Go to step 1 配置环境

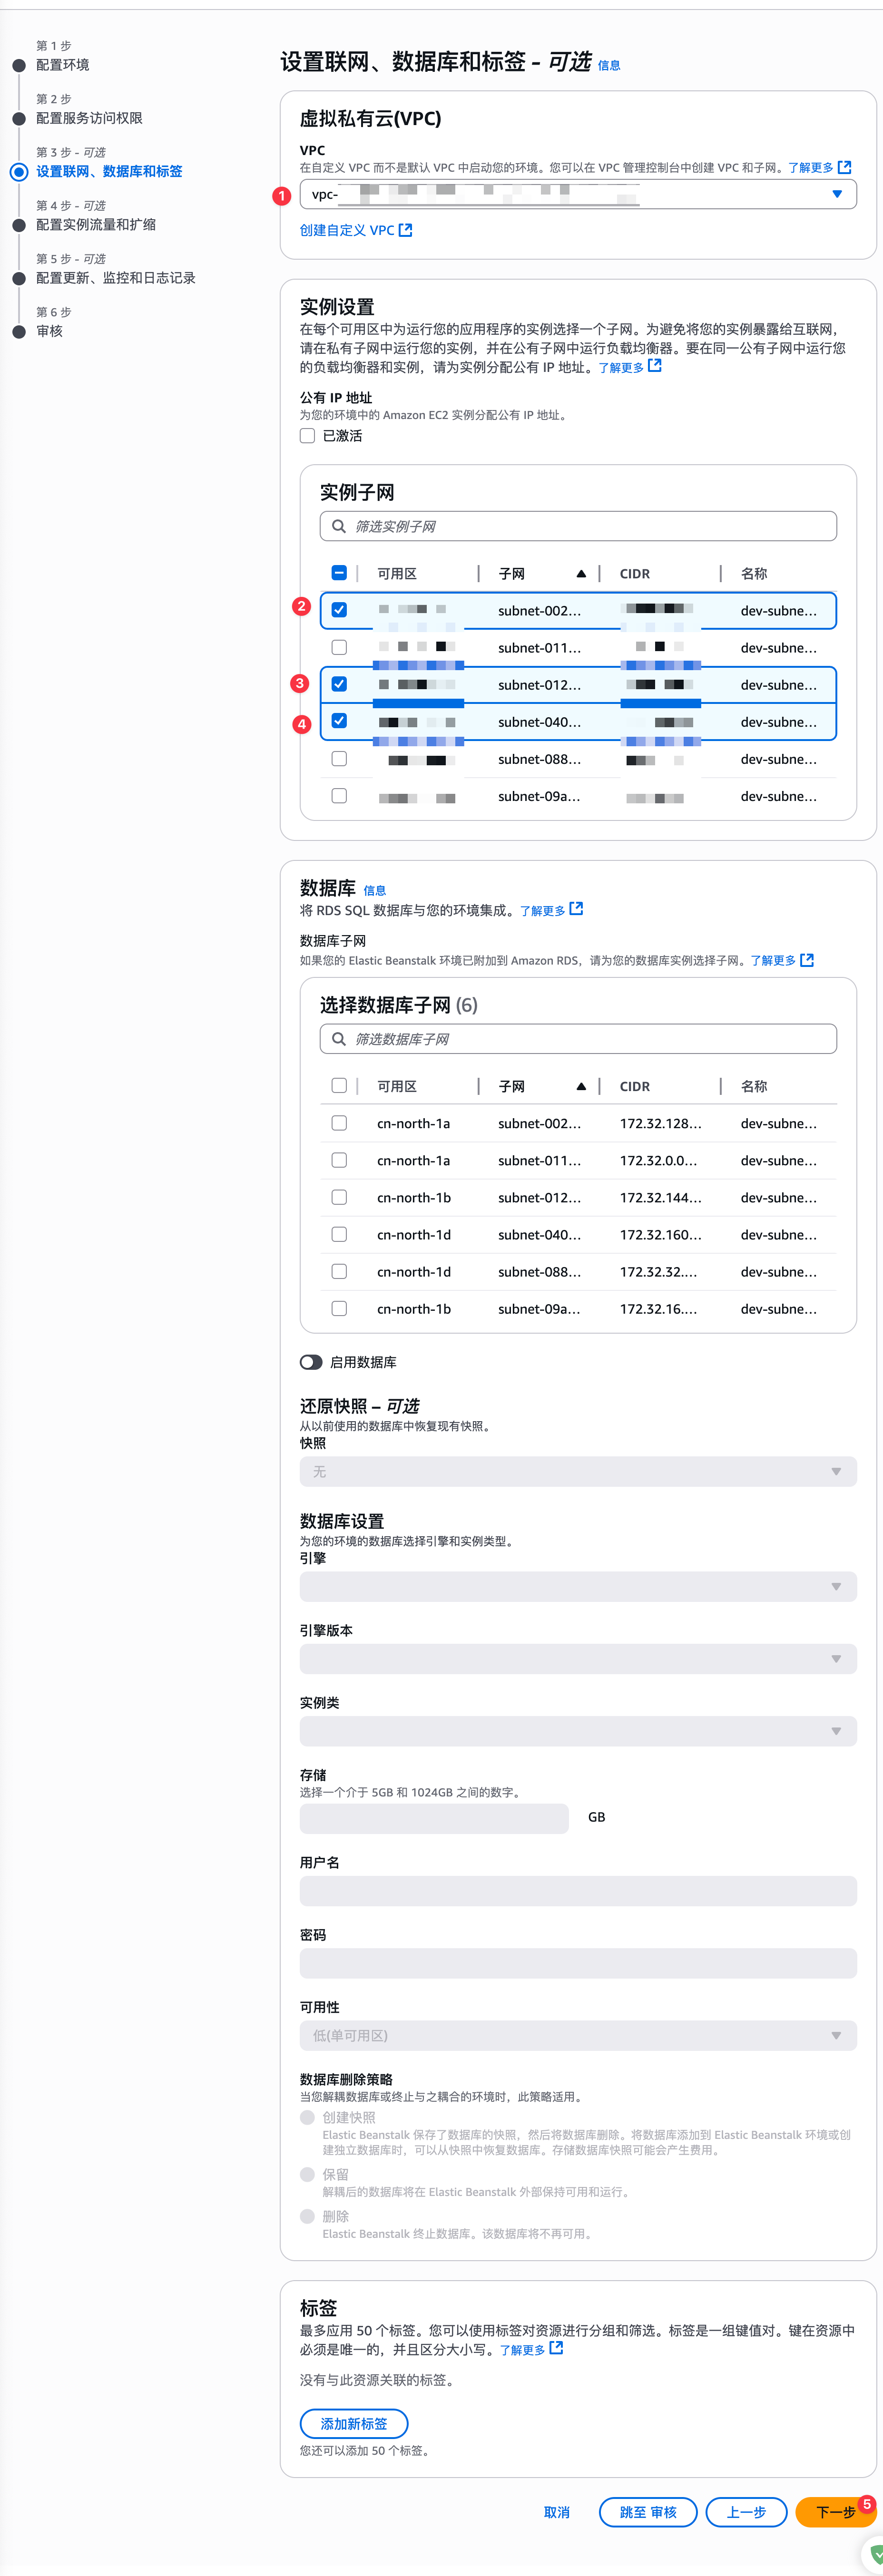click(62, 65)
